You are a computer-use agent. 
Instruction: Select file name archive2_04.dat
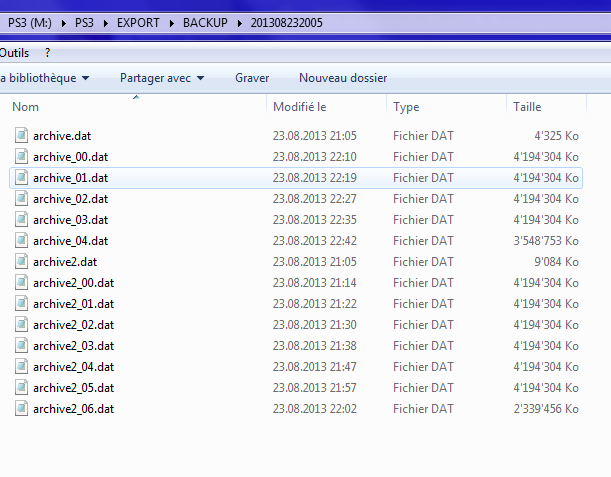(74, 367)
